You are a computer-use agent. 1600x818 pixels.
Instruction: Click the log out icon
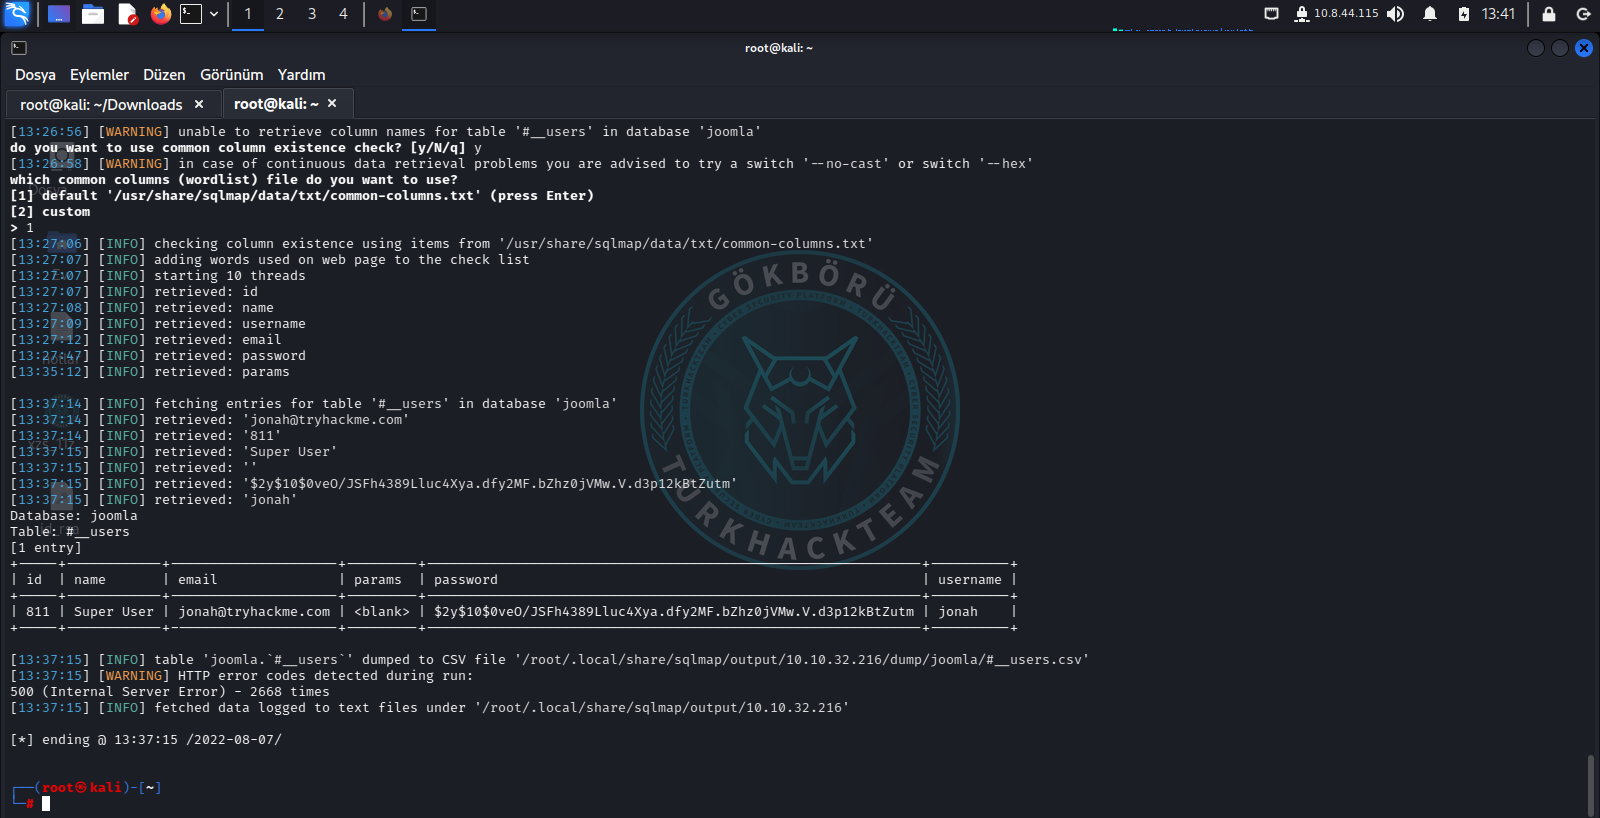pyautogui.click(x=1583, y=14)
